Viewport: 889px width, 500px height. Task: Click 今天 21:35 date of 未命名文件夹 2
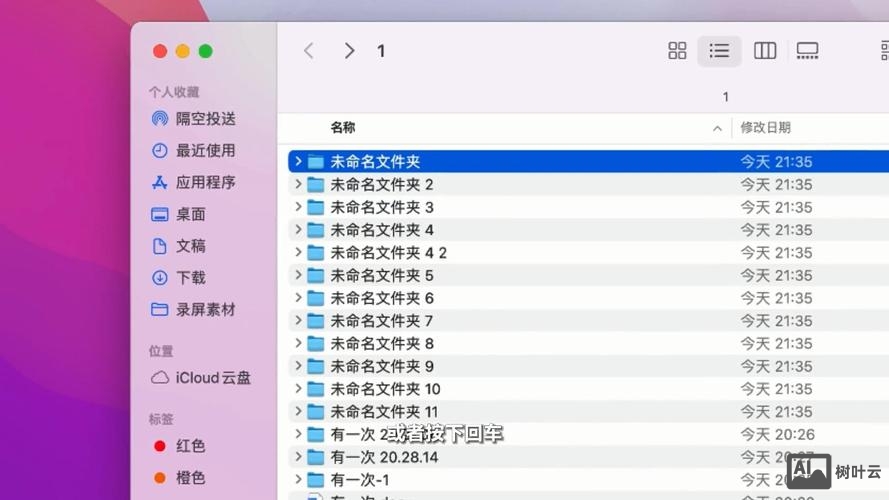pos(776,184)
